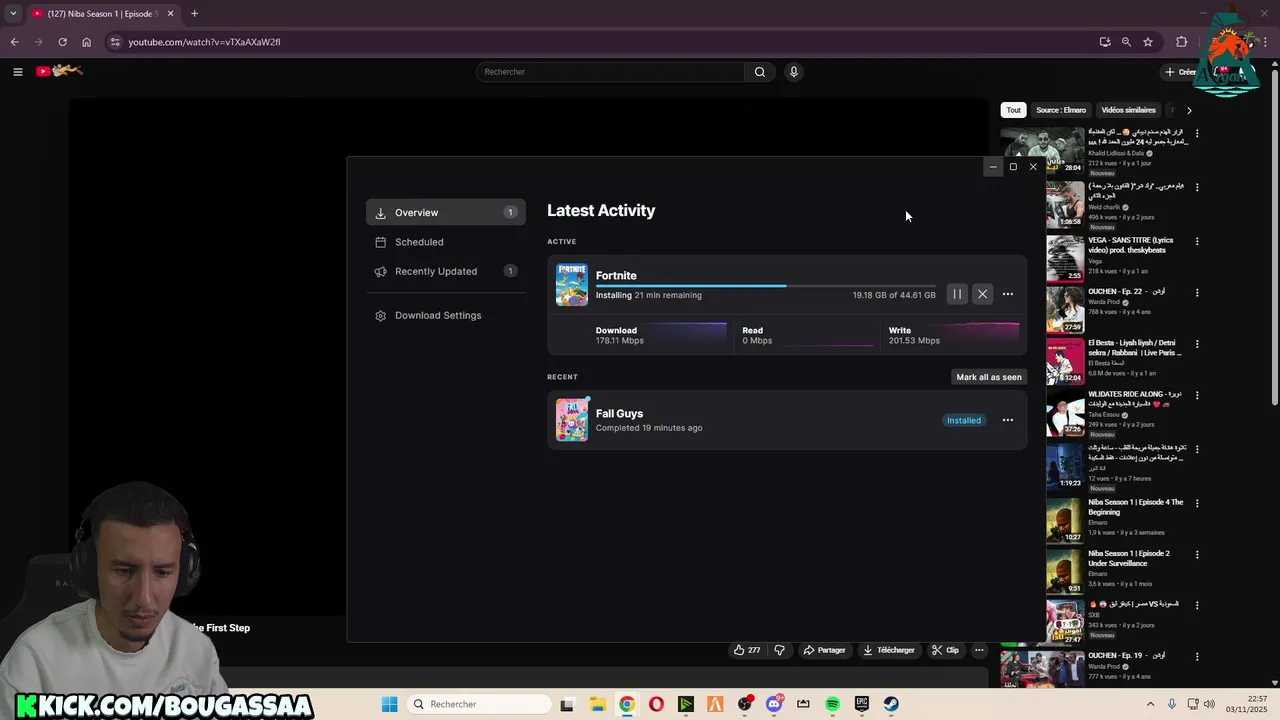Image resolution: width=1280 pixels, height=720 pixels.
Task: Open a new Chrome tab
Action: click(194, 14)
